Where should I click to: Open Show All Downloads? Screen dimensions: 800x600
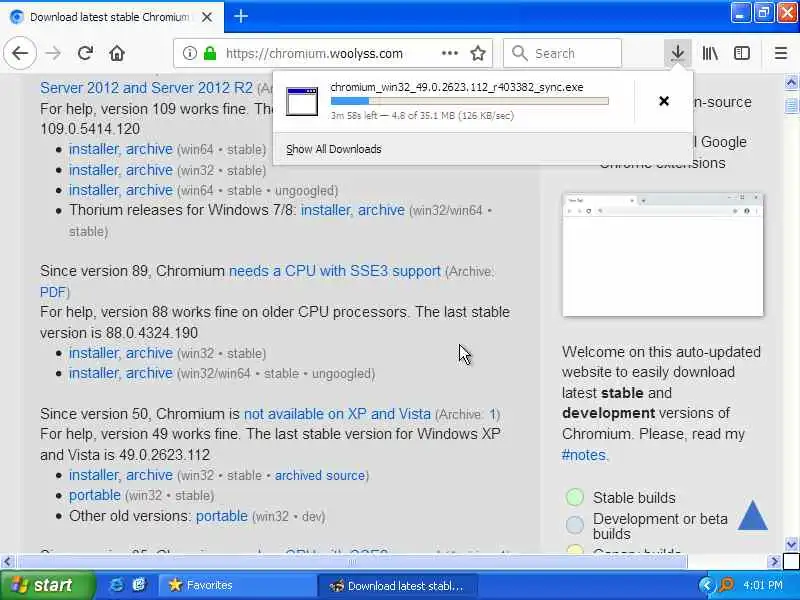(334, 149)
